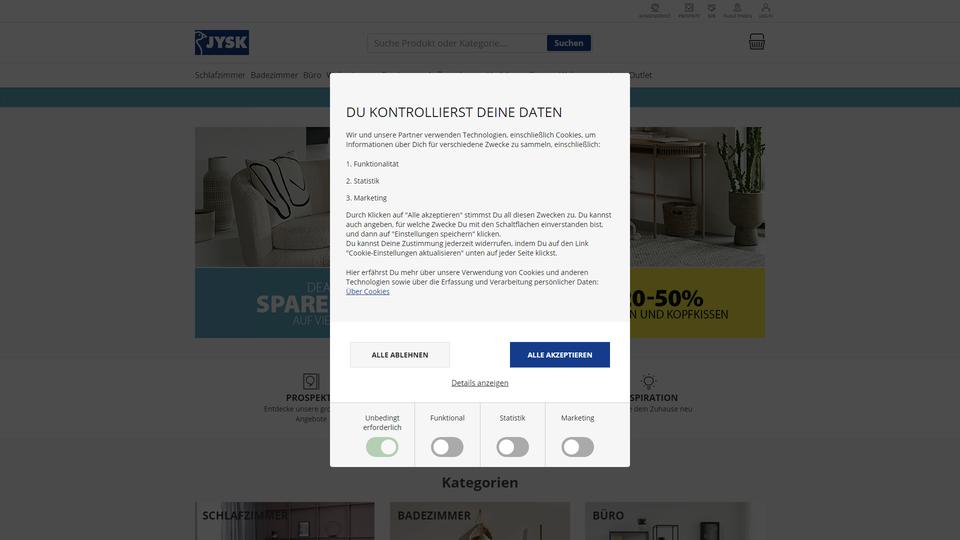Open the Prospekt icon in top bar
The width and height of the screenshot is (960, 540).
(689, 10)
